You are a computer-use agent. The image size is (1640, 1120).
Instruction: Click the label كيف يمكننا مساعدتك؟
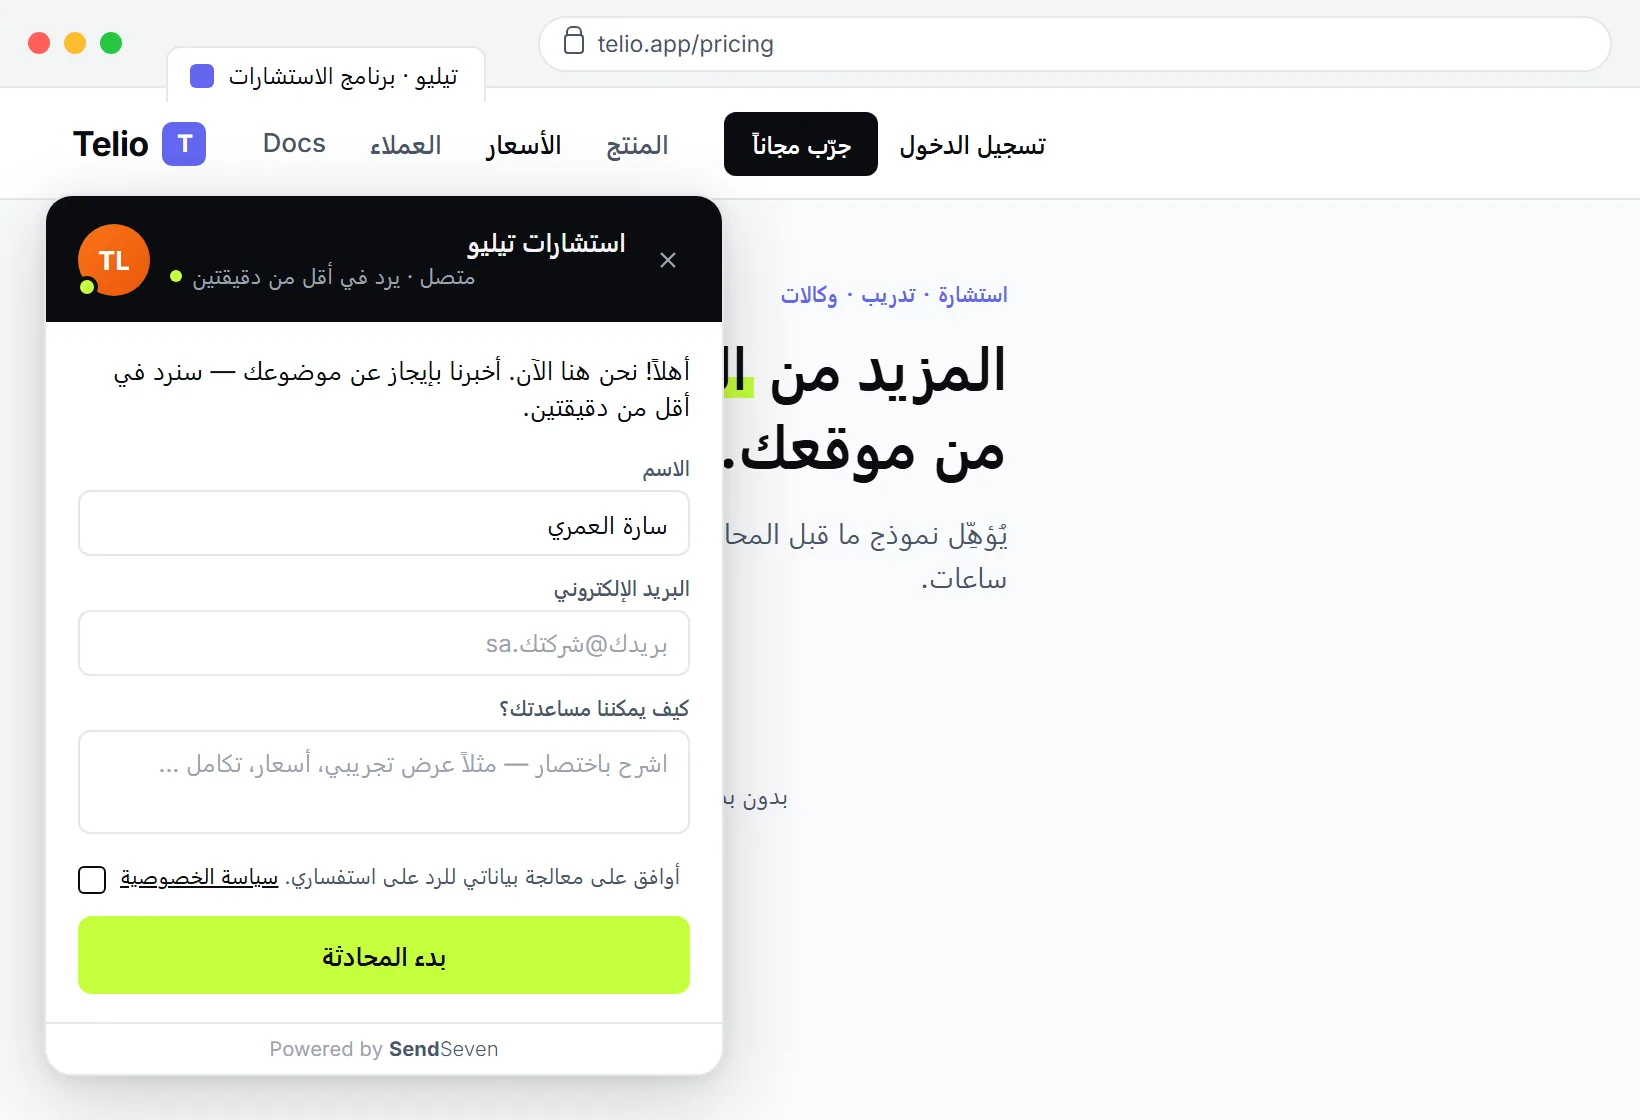pos(594,709)
